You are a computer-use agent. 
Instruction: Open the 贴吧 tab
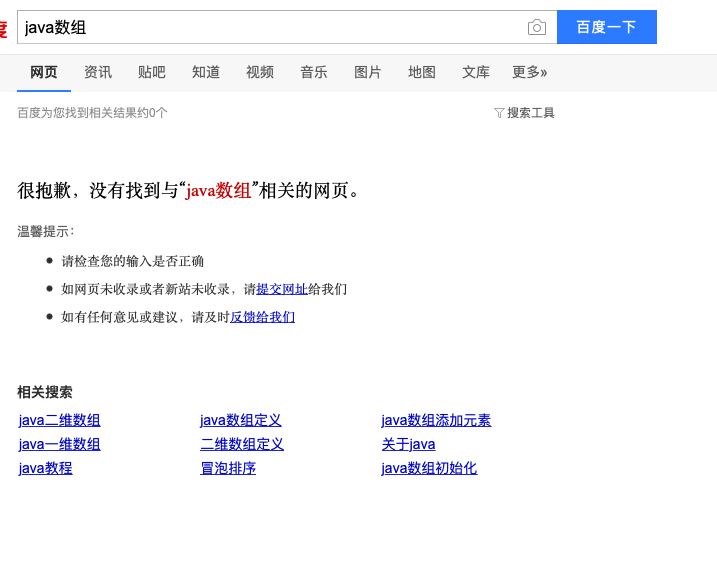pyautogui.click(x=152, y=72)
